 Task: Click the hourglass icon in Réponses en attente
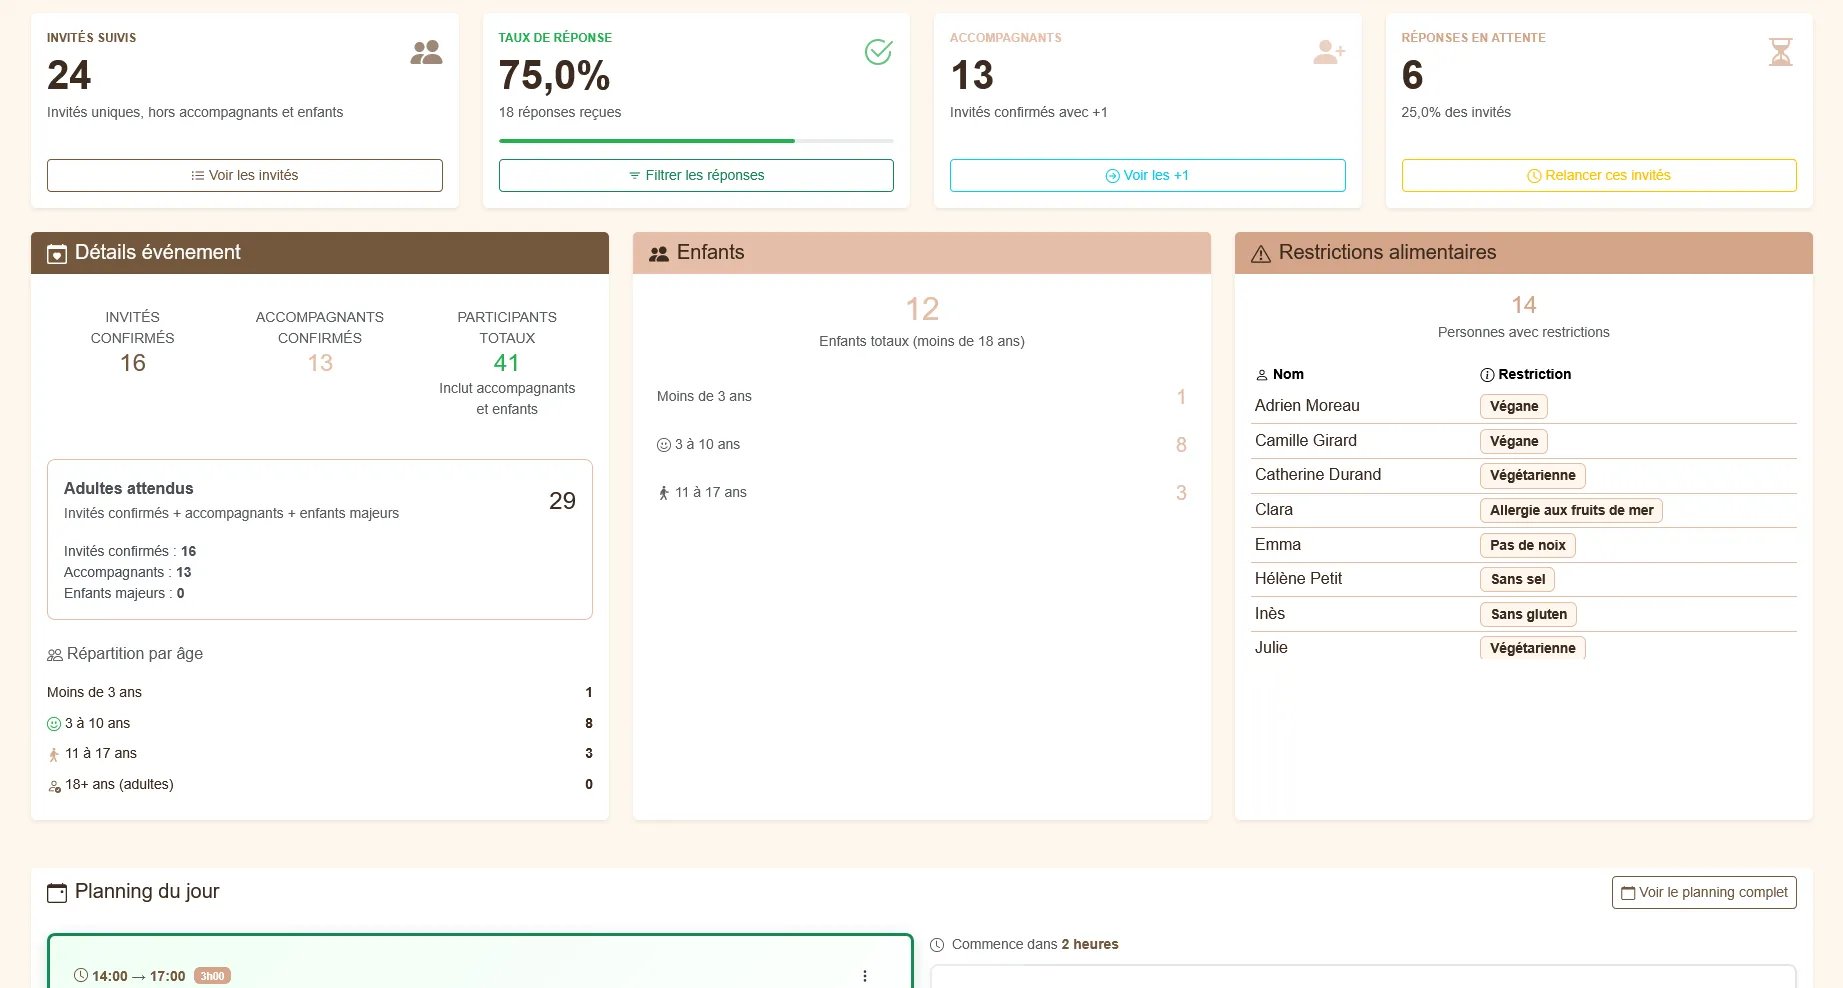[1780, 52]
